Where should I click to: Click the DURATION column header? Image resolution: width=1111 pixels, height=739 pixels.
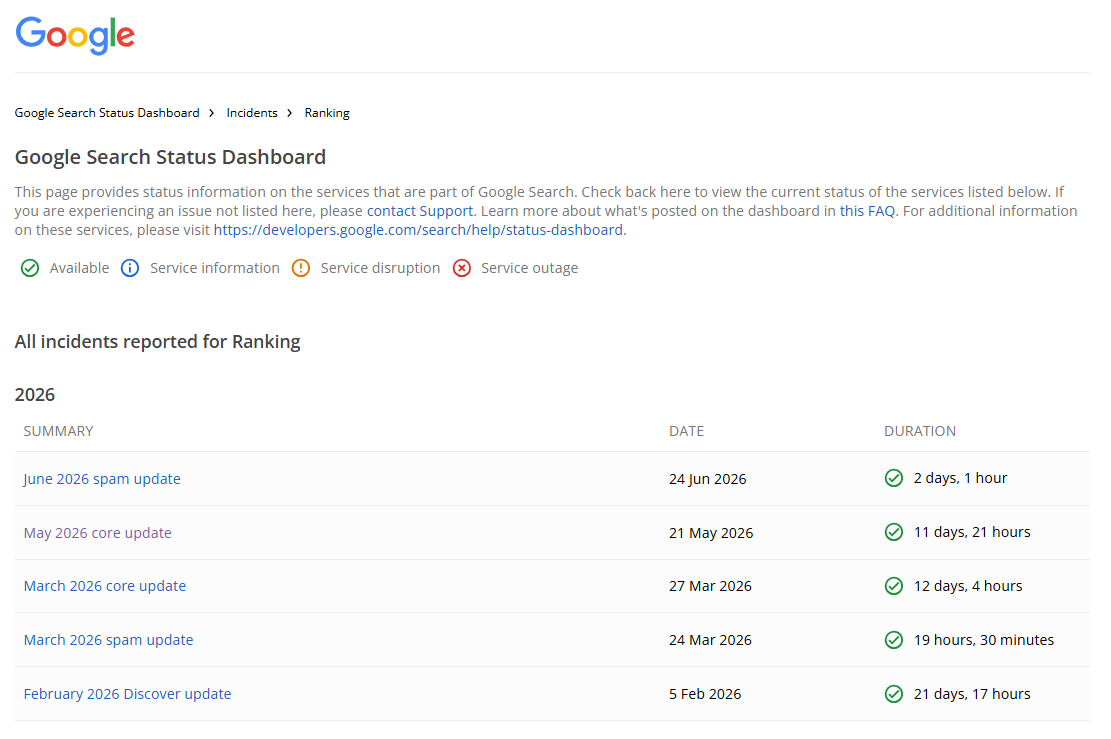[x=920, y=431]
